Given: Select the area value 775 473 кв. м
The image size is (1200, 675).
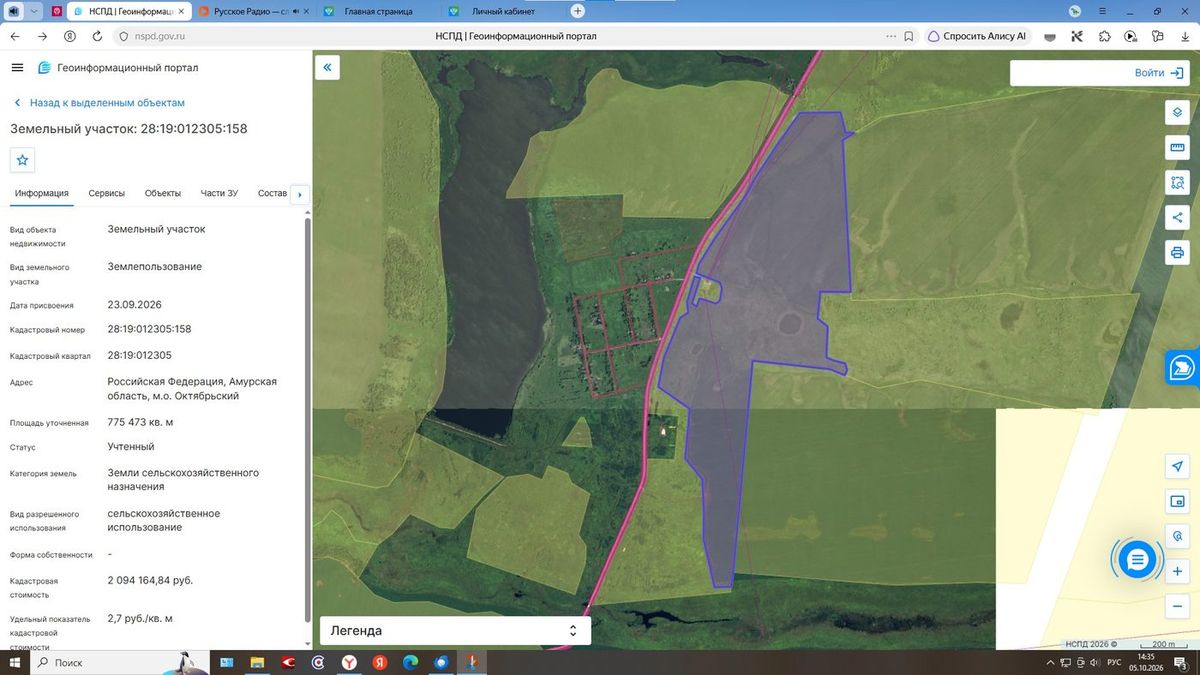Looking at the screenshot, I should click(140, 422).
